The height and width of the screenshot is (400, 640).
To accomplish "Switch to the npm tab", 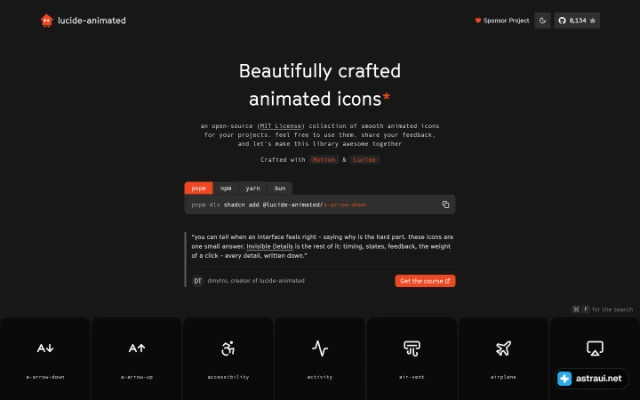I will [x=226, y=188].
